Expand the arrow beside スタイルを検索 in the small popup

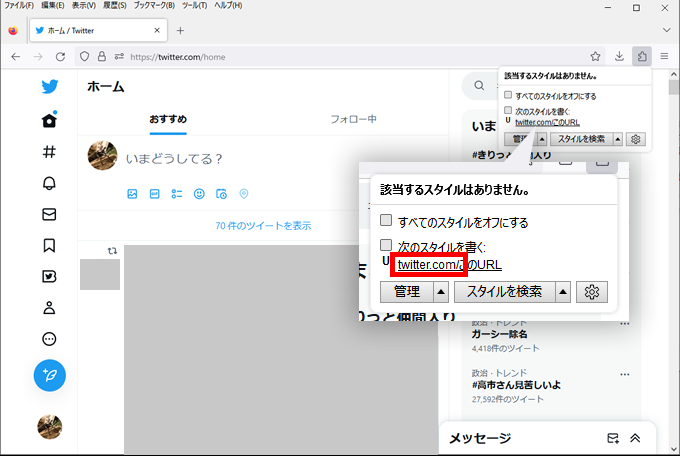[618, 139]
